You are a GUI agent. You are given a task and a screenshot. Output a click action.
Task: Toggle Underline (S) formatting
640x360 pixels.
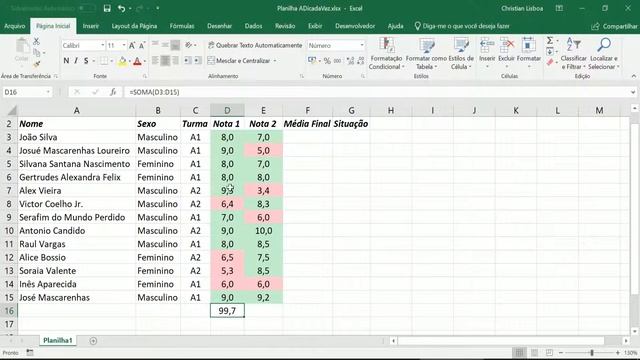point(86,61)
